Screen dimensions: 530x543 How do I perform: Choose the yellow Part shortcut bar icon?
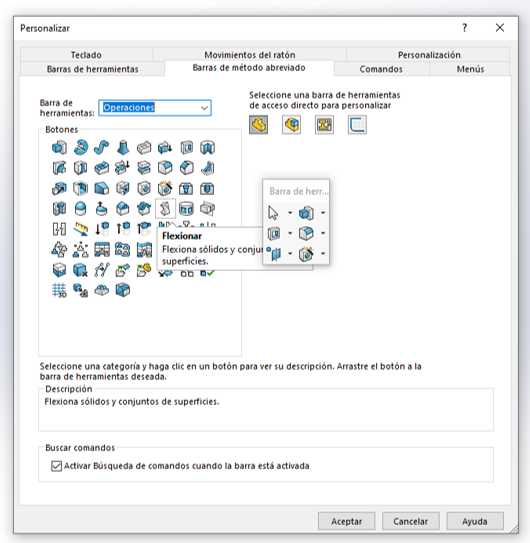258,125
